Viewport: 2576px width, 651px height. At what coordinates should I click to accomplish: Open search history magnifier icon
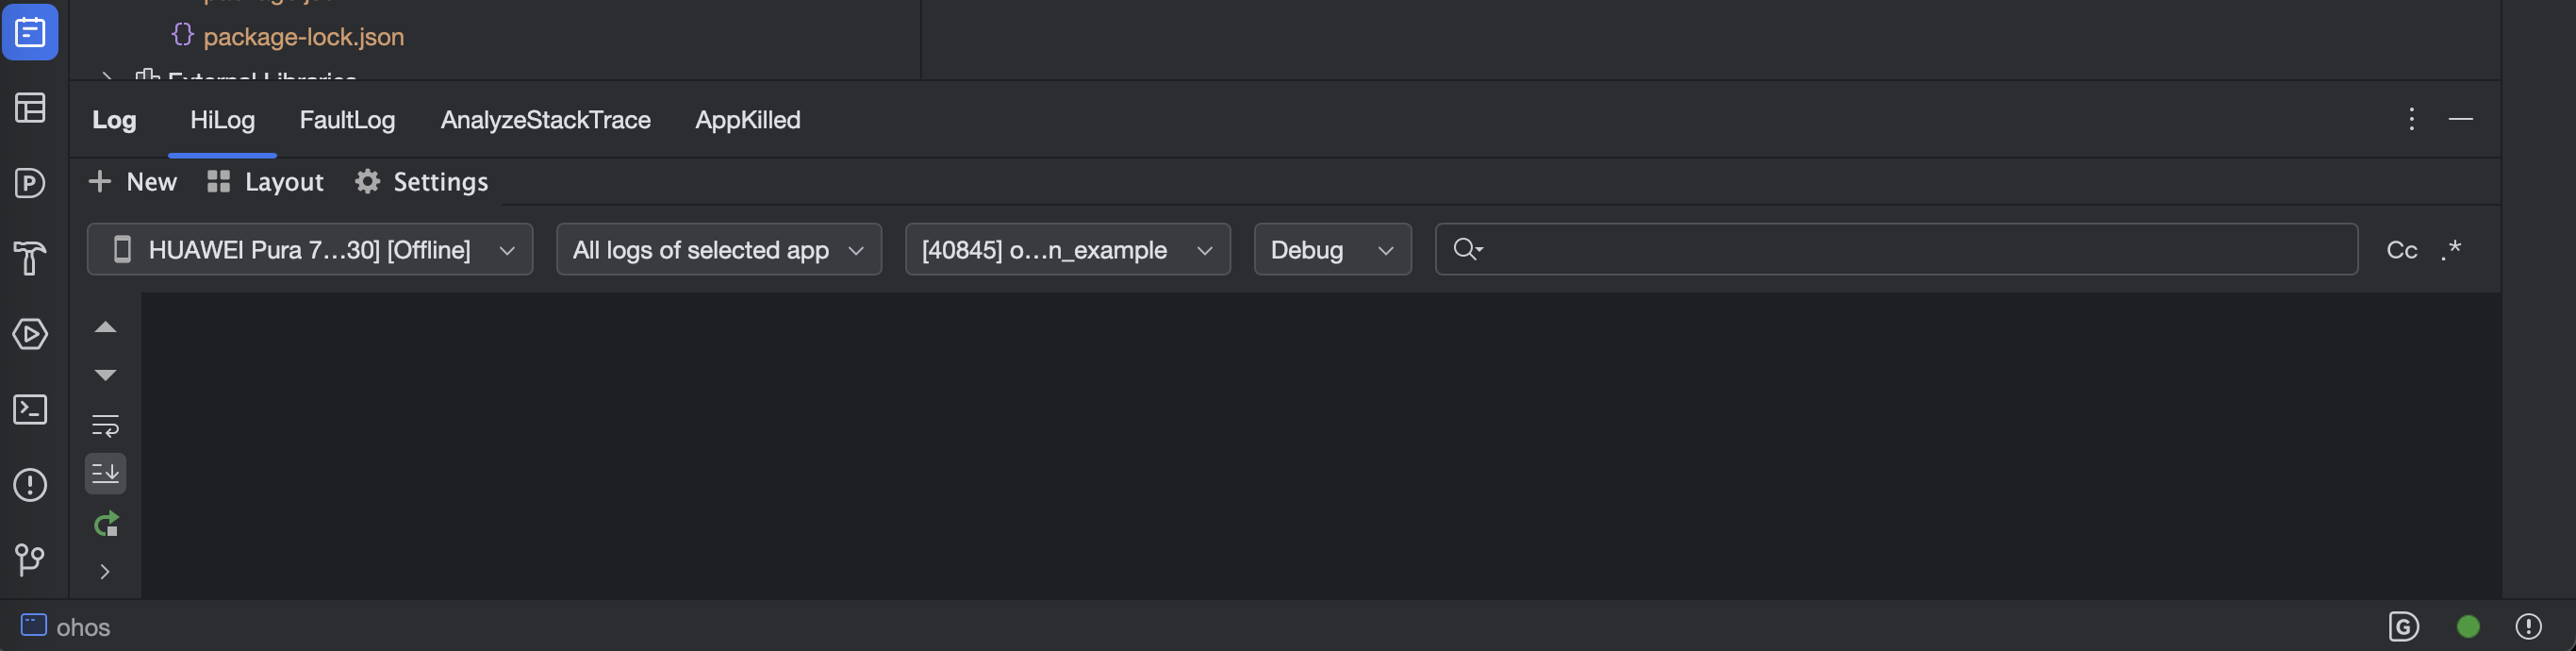[1467, 249]
